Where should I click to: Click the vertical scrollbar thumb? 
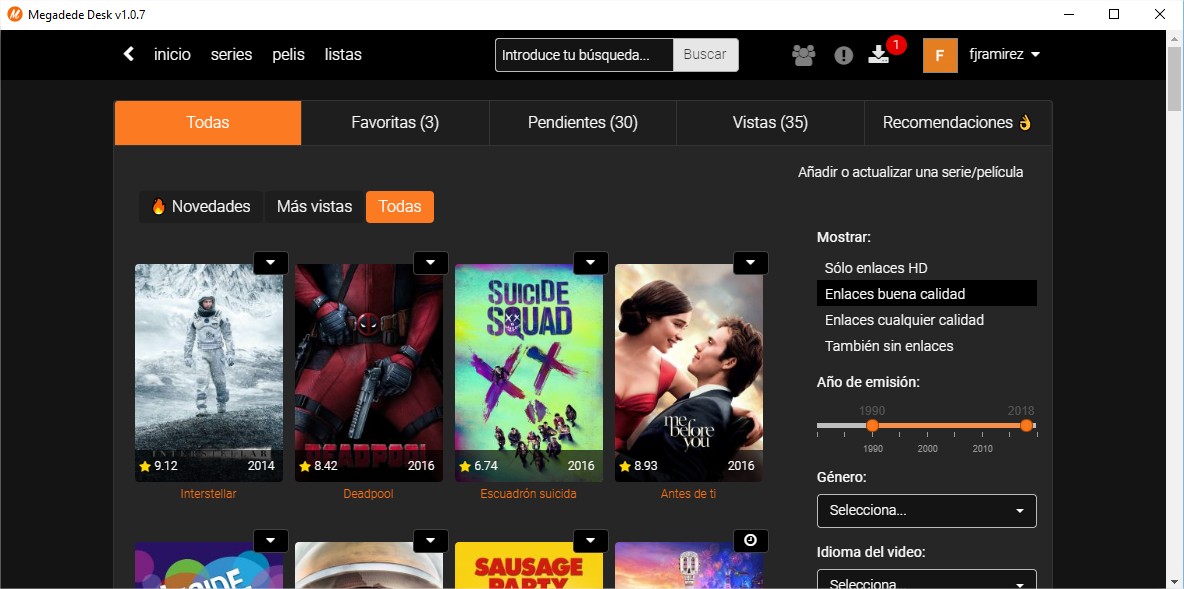point(1176,79)
